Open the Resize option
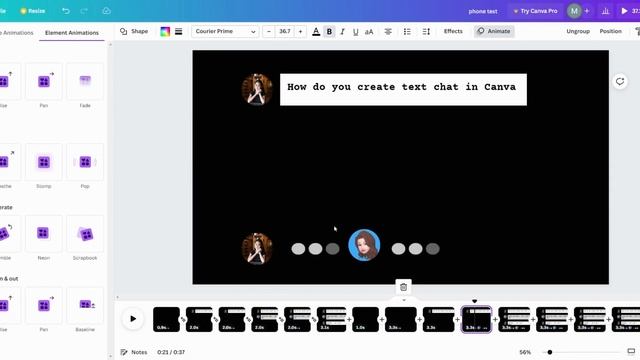 (33, 11)
